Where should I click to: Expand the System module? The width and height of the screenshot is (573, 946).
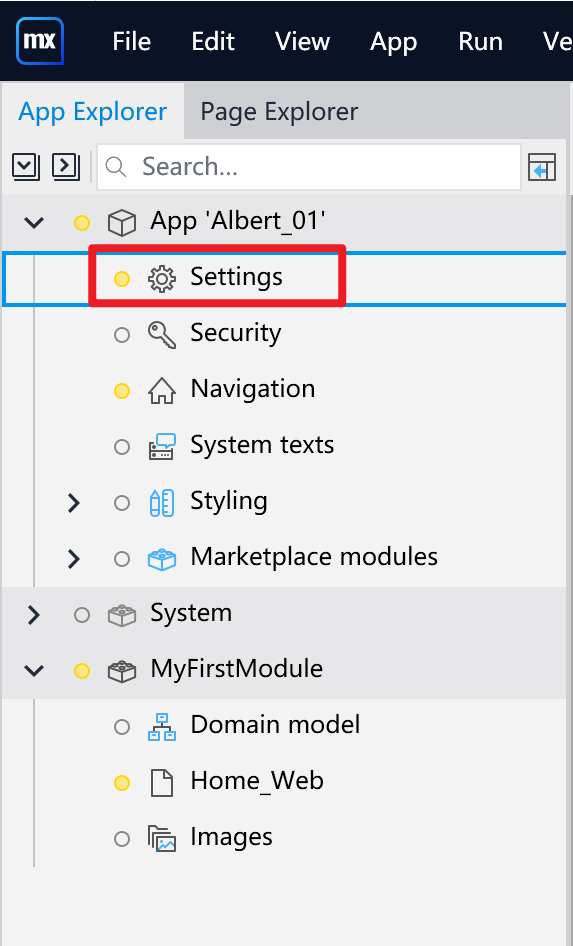pyautogui.click(x=34, y=615)
